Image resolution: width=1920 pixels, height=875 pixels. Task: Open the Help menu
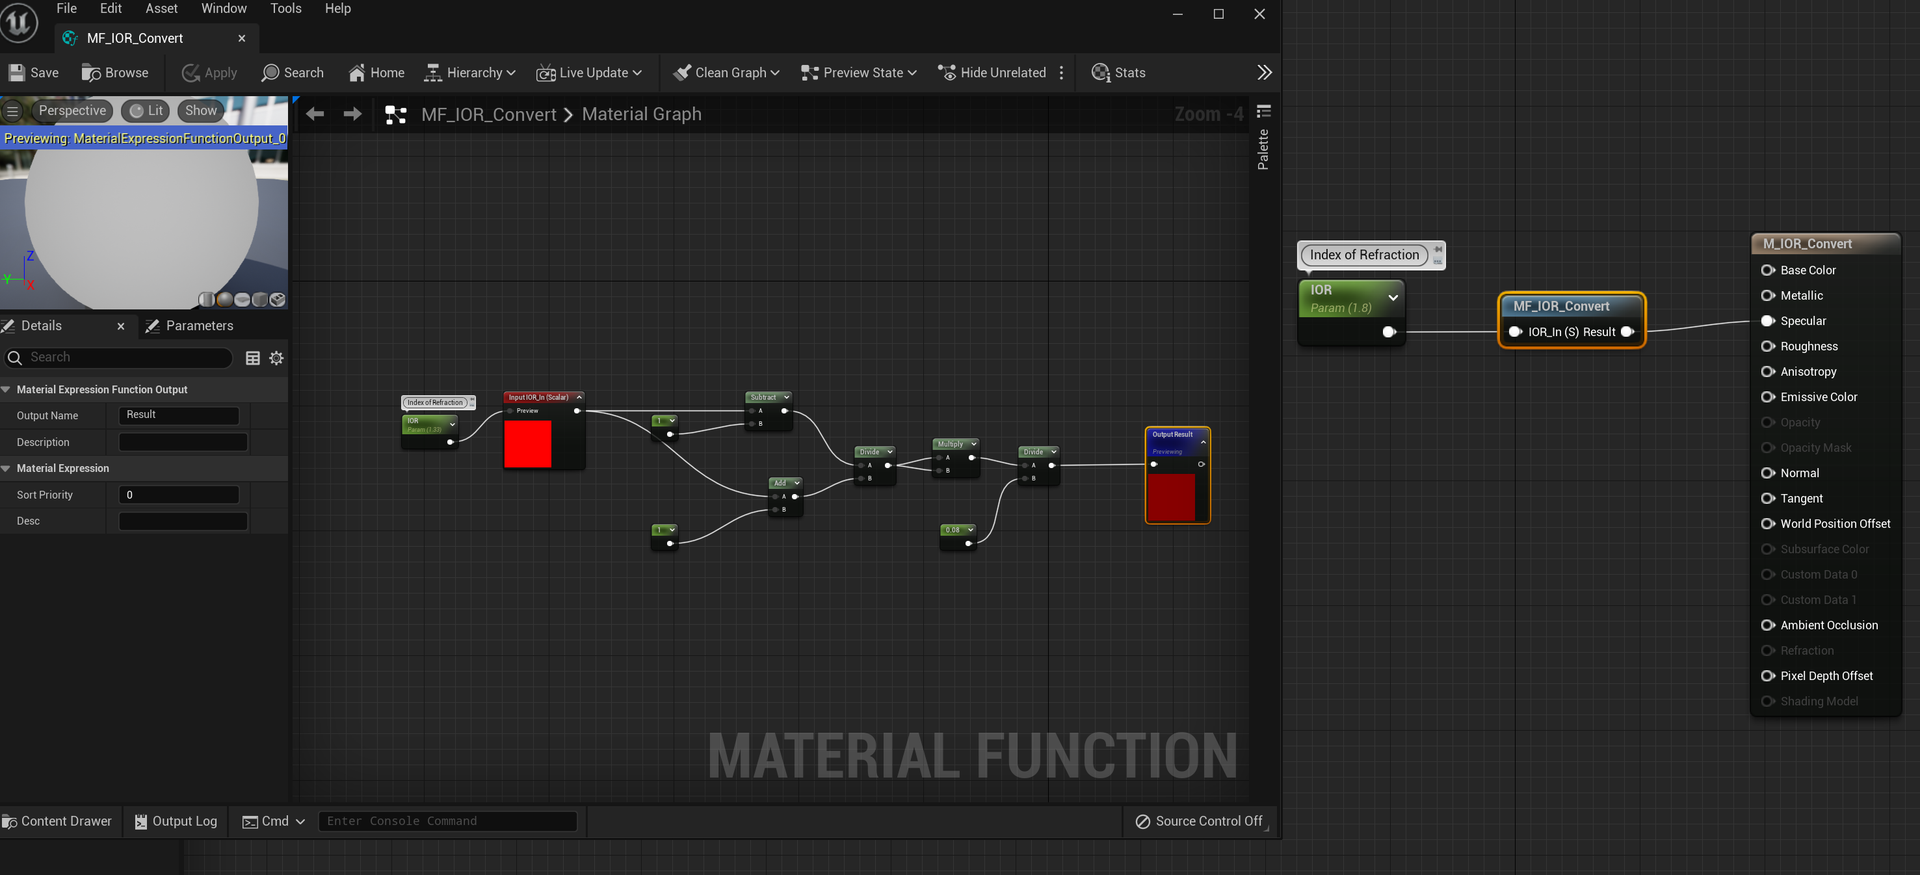pyautogui.click(x=338, y=8)
